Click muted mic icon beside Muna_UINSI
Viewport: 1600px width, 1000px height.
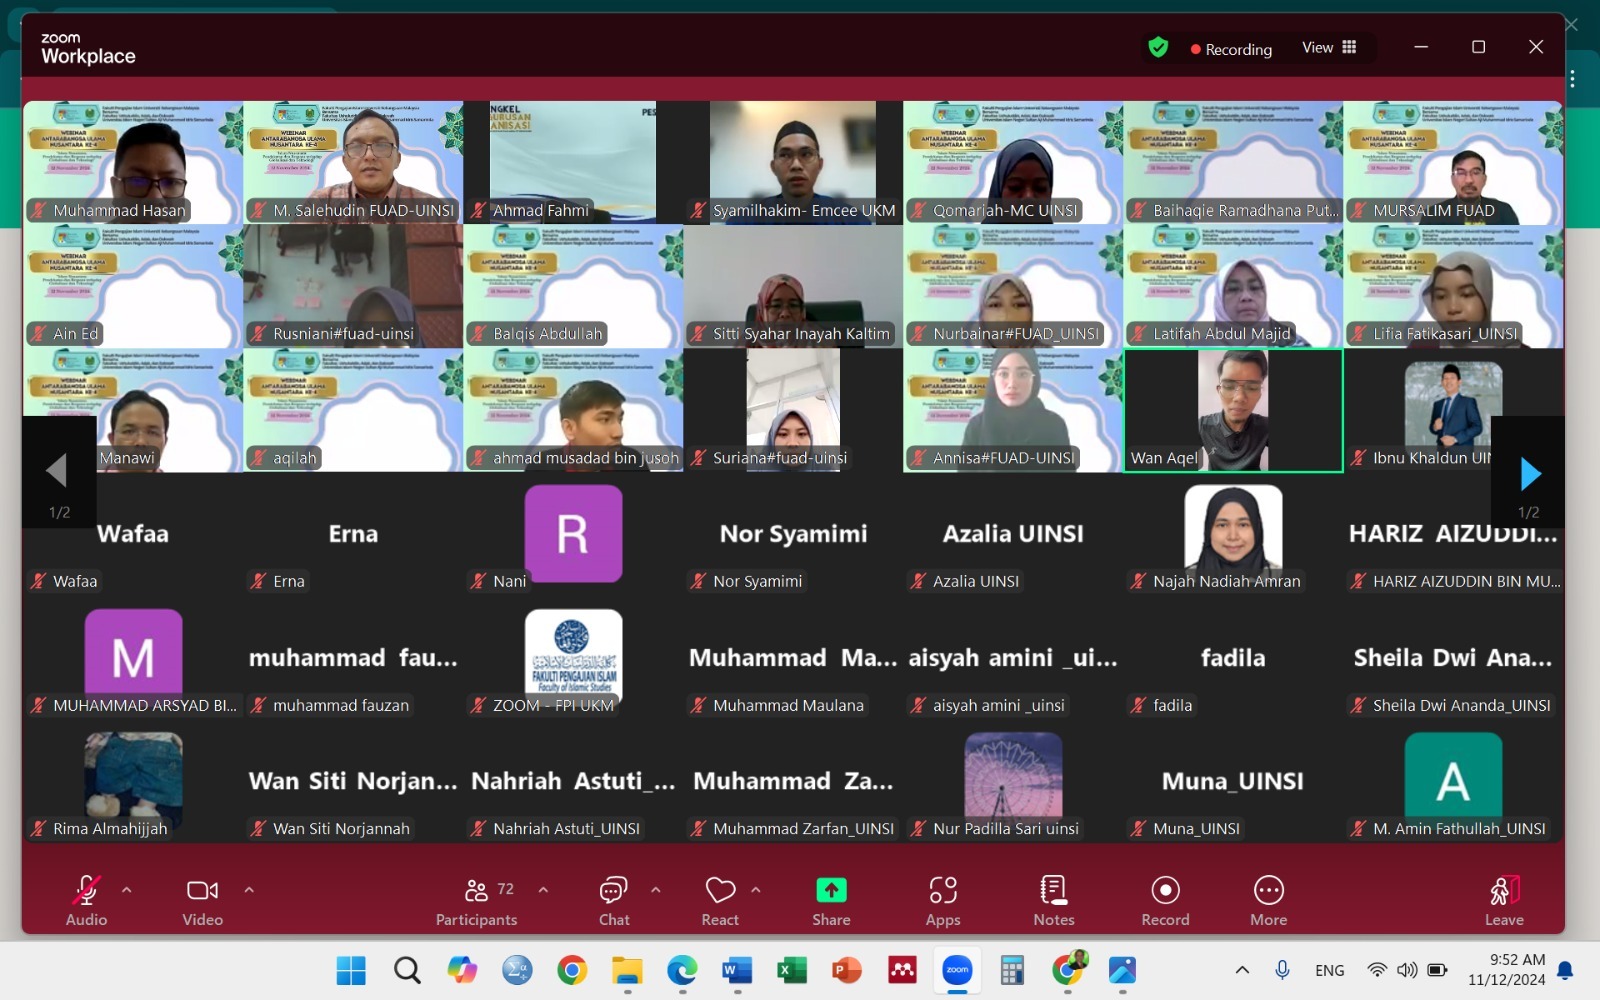click(x=1139, y=828)
